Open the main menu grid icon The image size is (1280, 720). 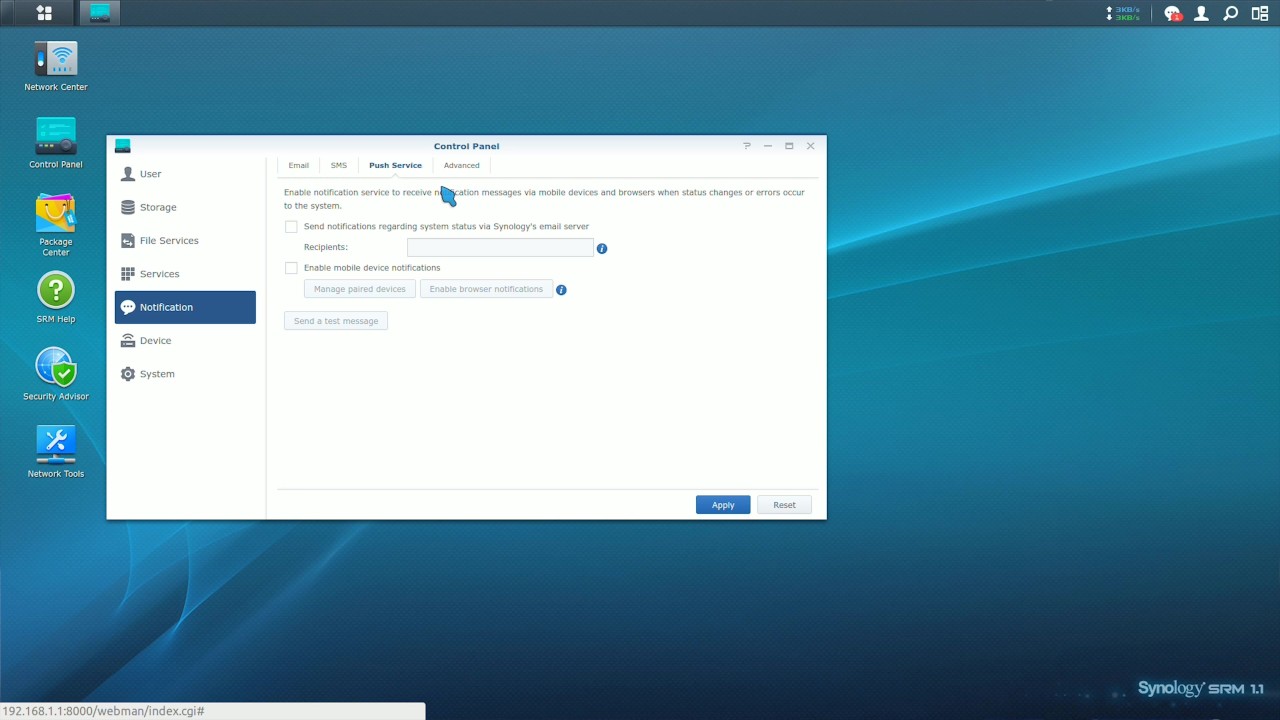[44, 13]
